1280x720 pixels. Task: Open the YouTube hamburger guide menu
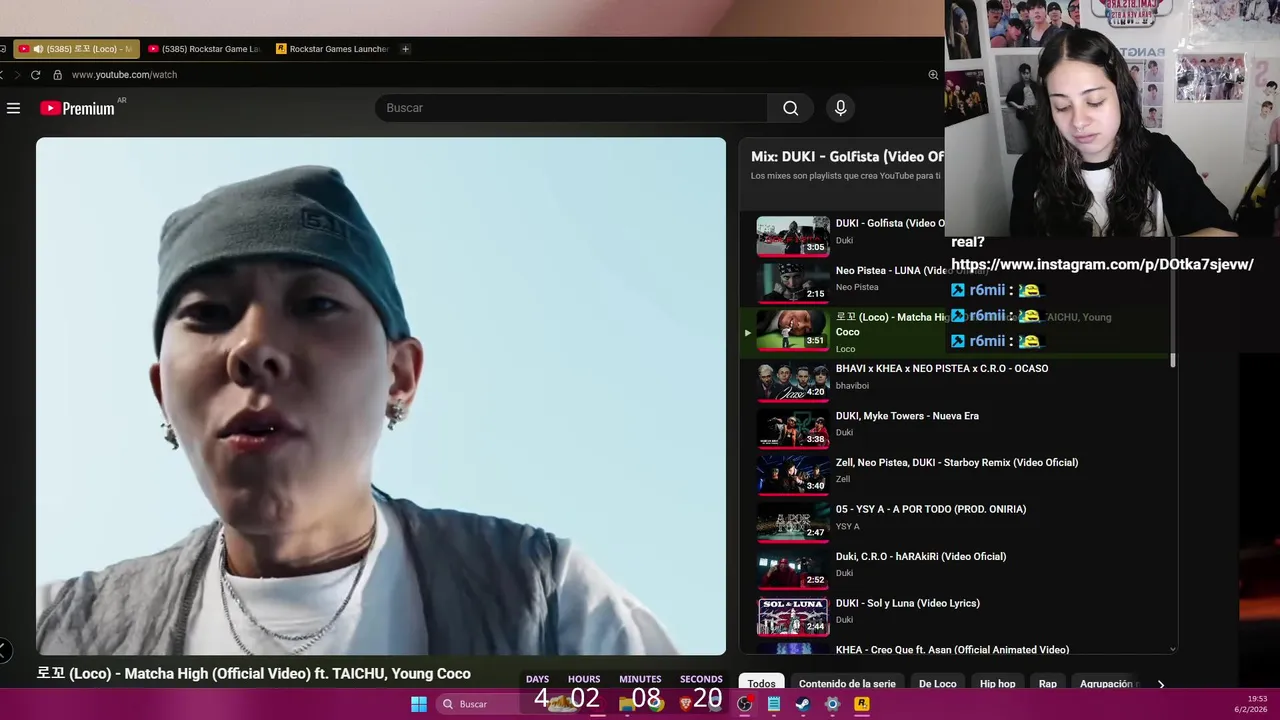coord(13,108)
